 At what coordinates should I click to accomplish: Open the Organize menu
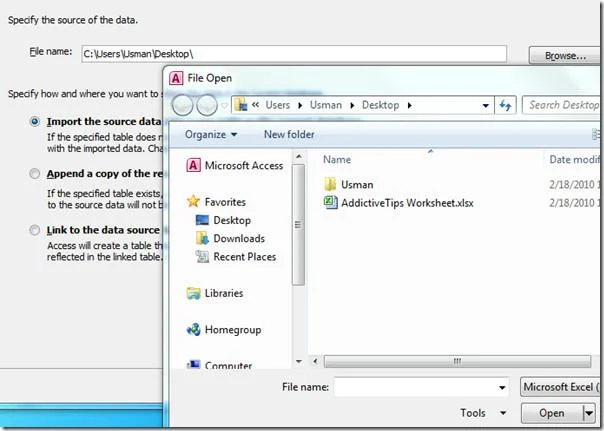point(211,134)
